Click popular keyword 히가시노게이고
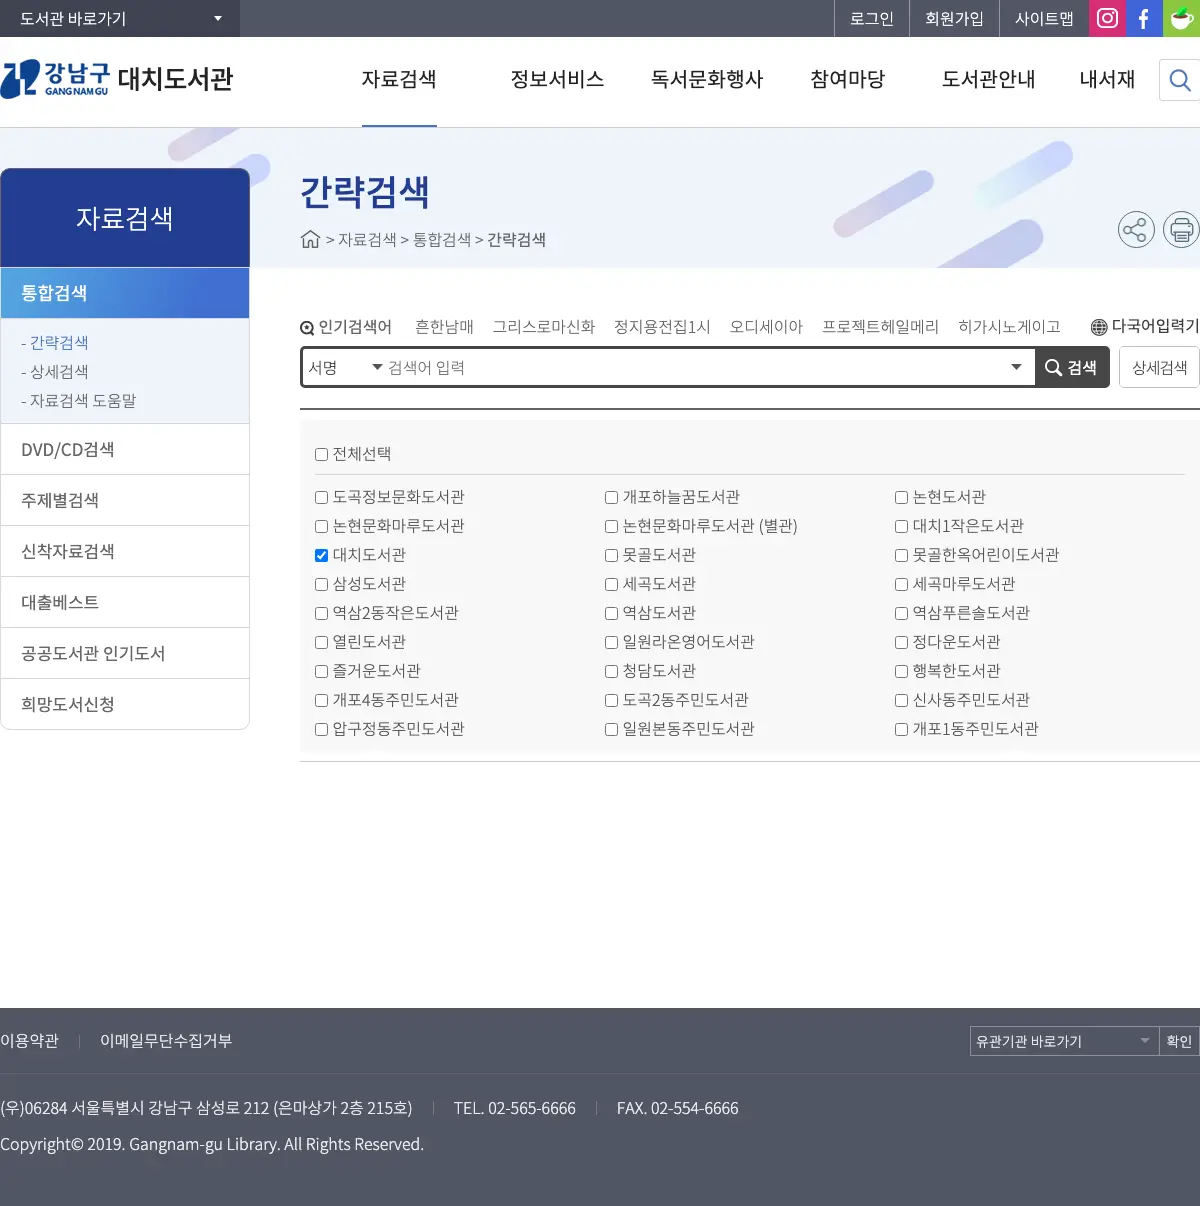This screenshot has height=1206, width=1200. (x=1009, y=326)
